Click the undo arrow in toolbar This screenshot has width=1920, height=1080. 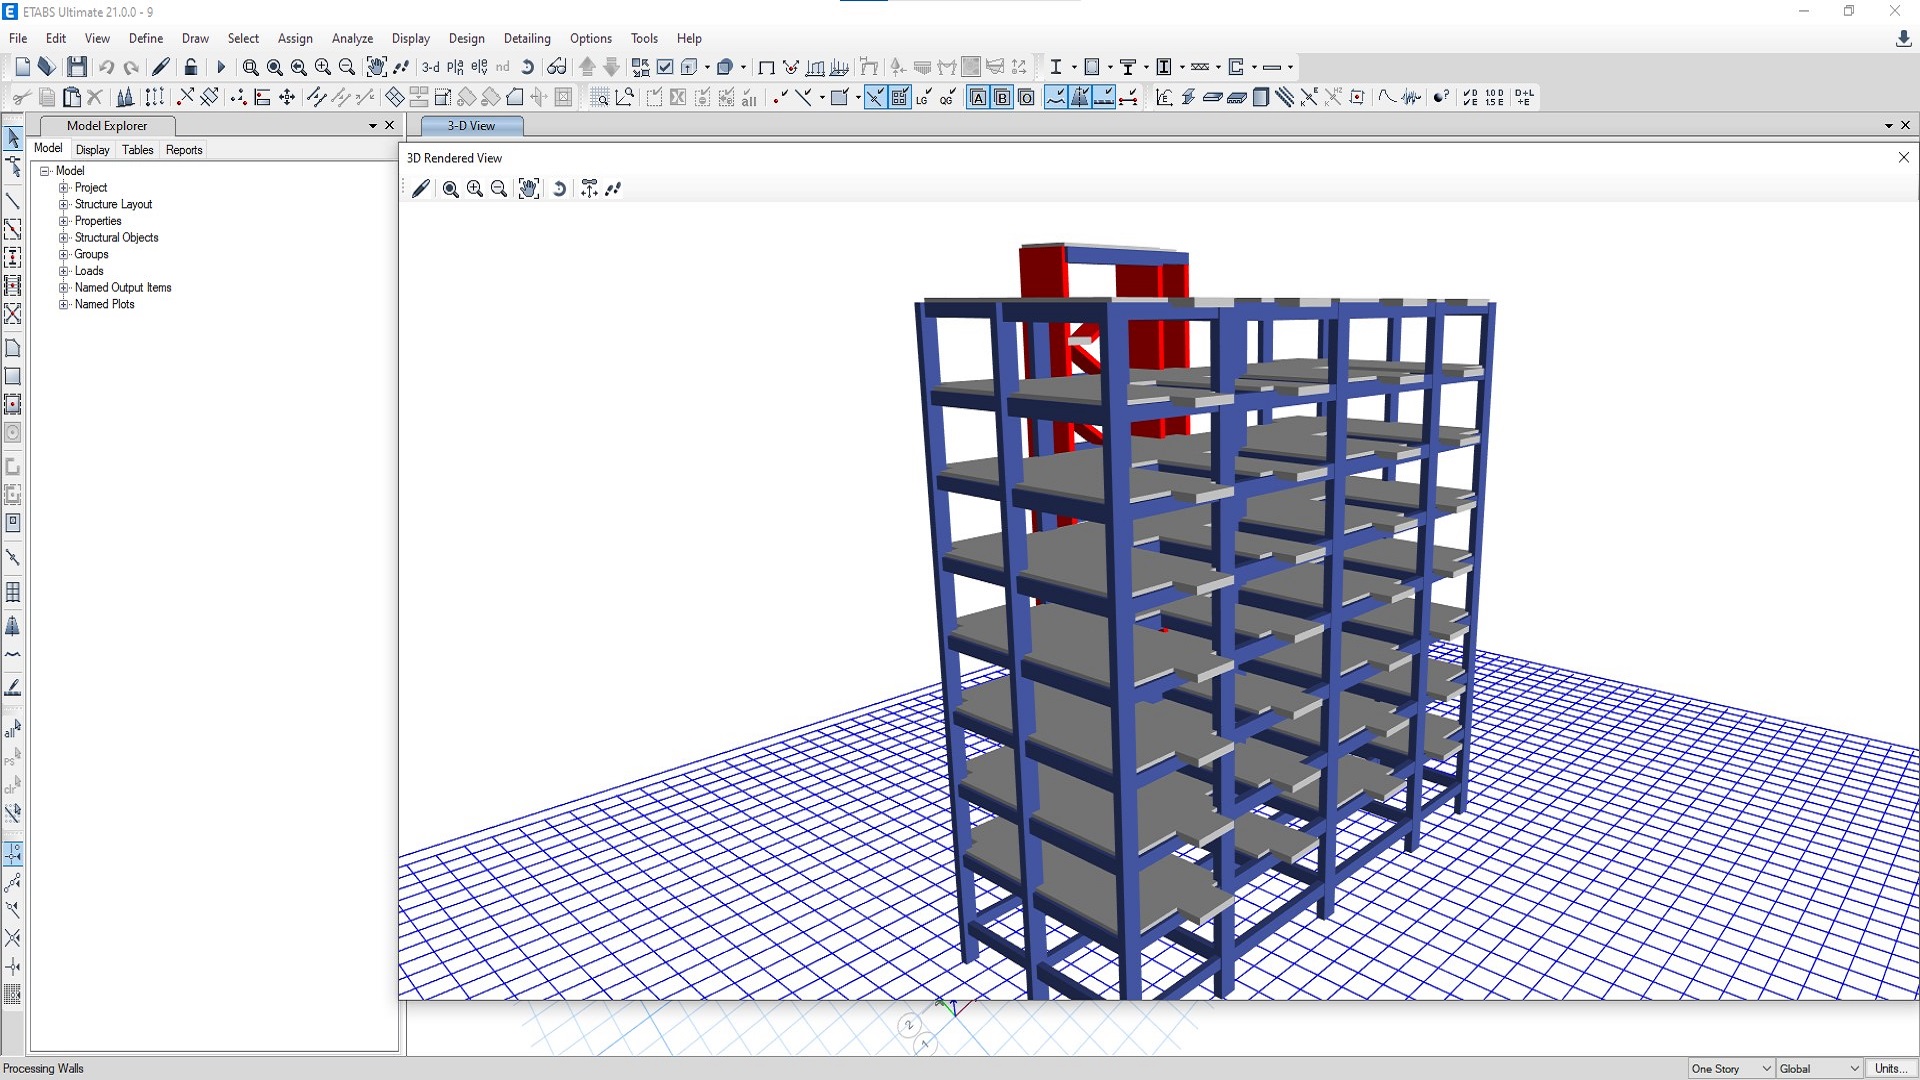[106, 67]
